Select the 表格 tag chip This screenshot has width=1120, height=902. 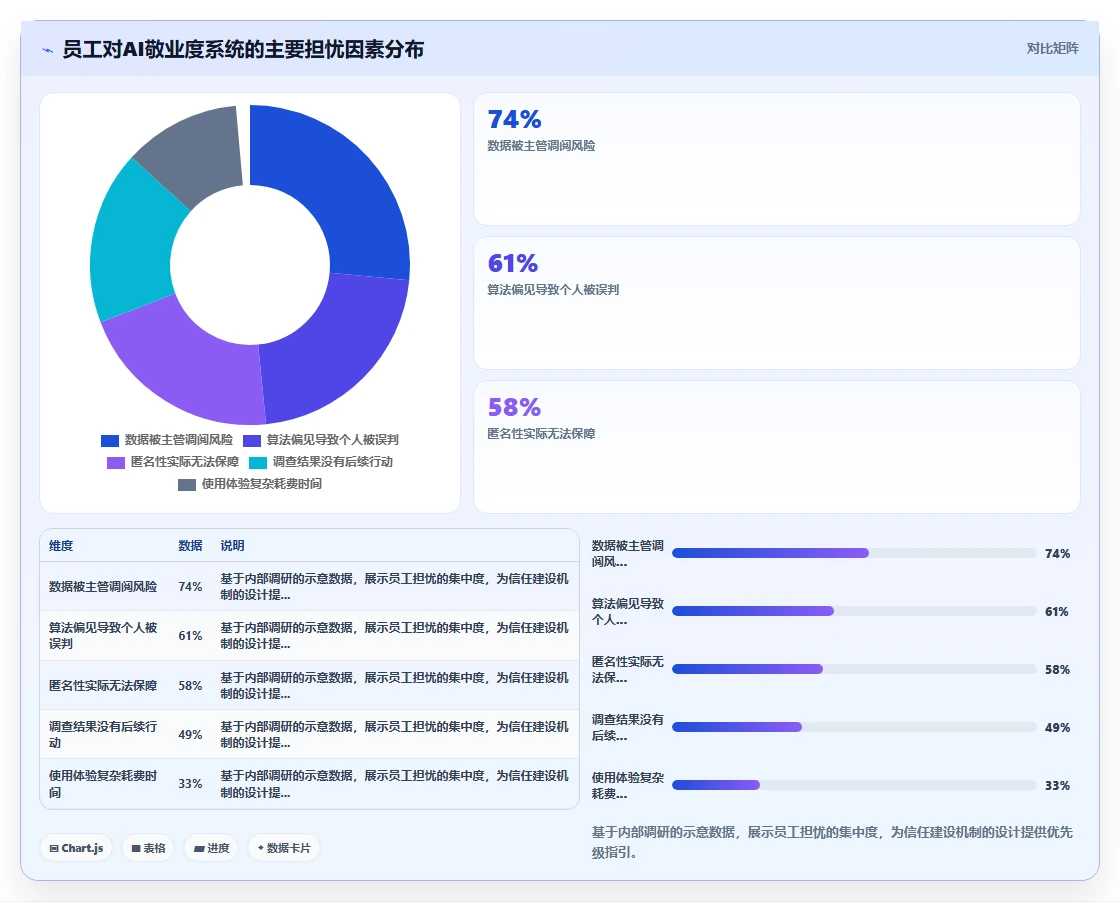(x=148, y=848)
